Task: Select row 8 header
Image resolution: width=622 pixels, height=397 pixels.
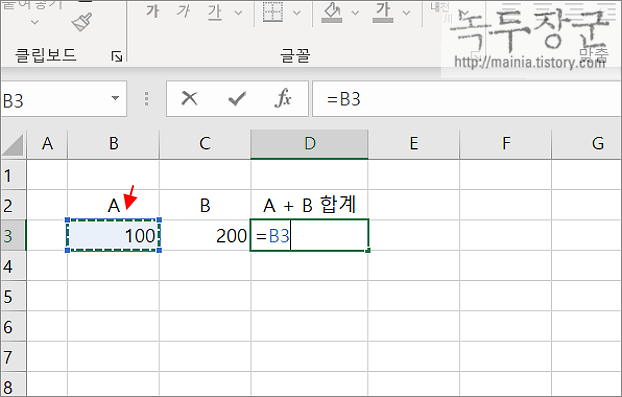Action: coord(13,384)
